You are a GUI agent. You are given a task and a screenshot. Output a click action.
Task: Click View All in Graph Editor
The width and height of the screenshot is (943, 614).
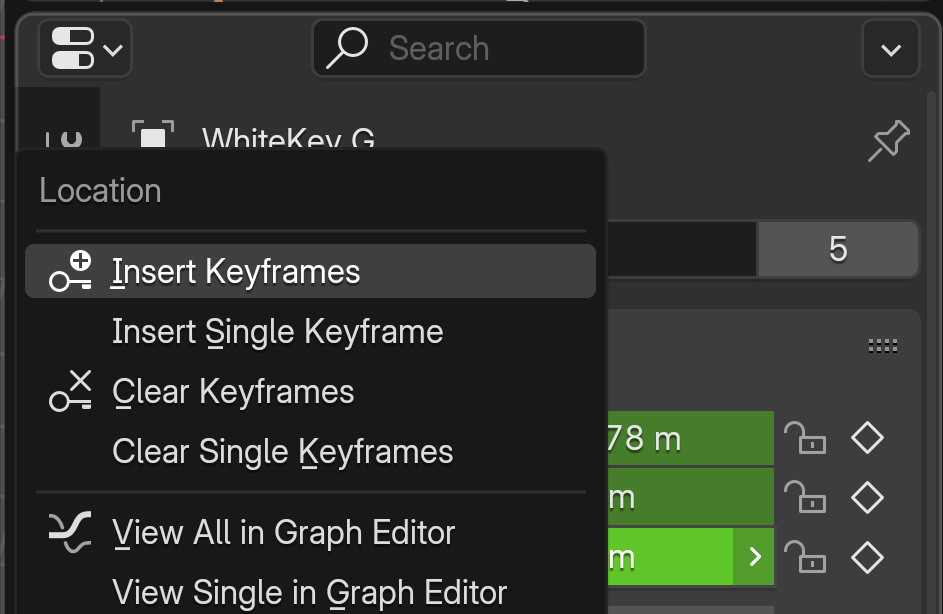tap(283, 532)
